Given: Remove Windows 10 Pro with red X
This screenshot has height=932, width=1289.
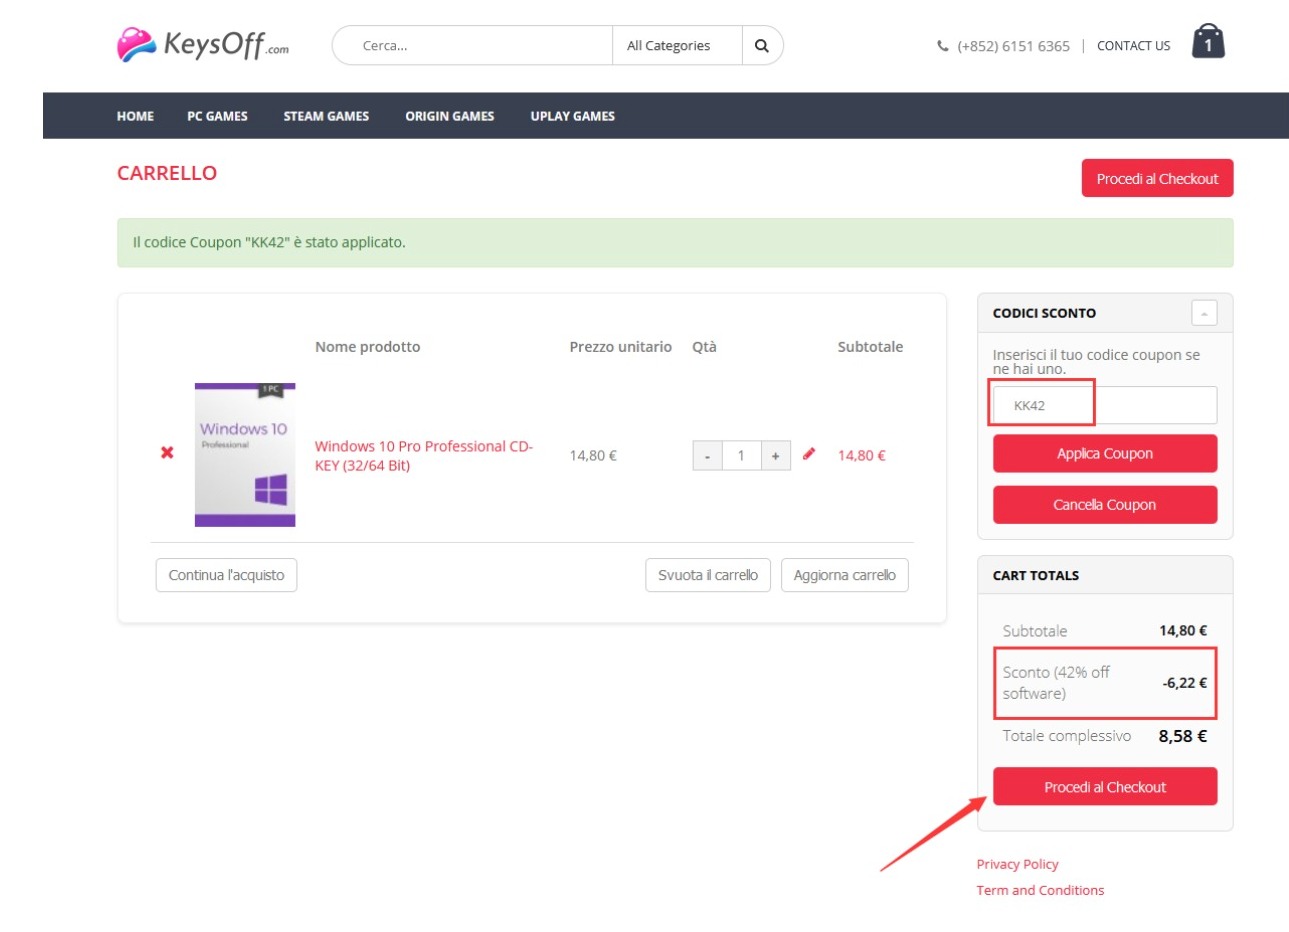Looking at the screenshot, I should click(x=167, y=453).
